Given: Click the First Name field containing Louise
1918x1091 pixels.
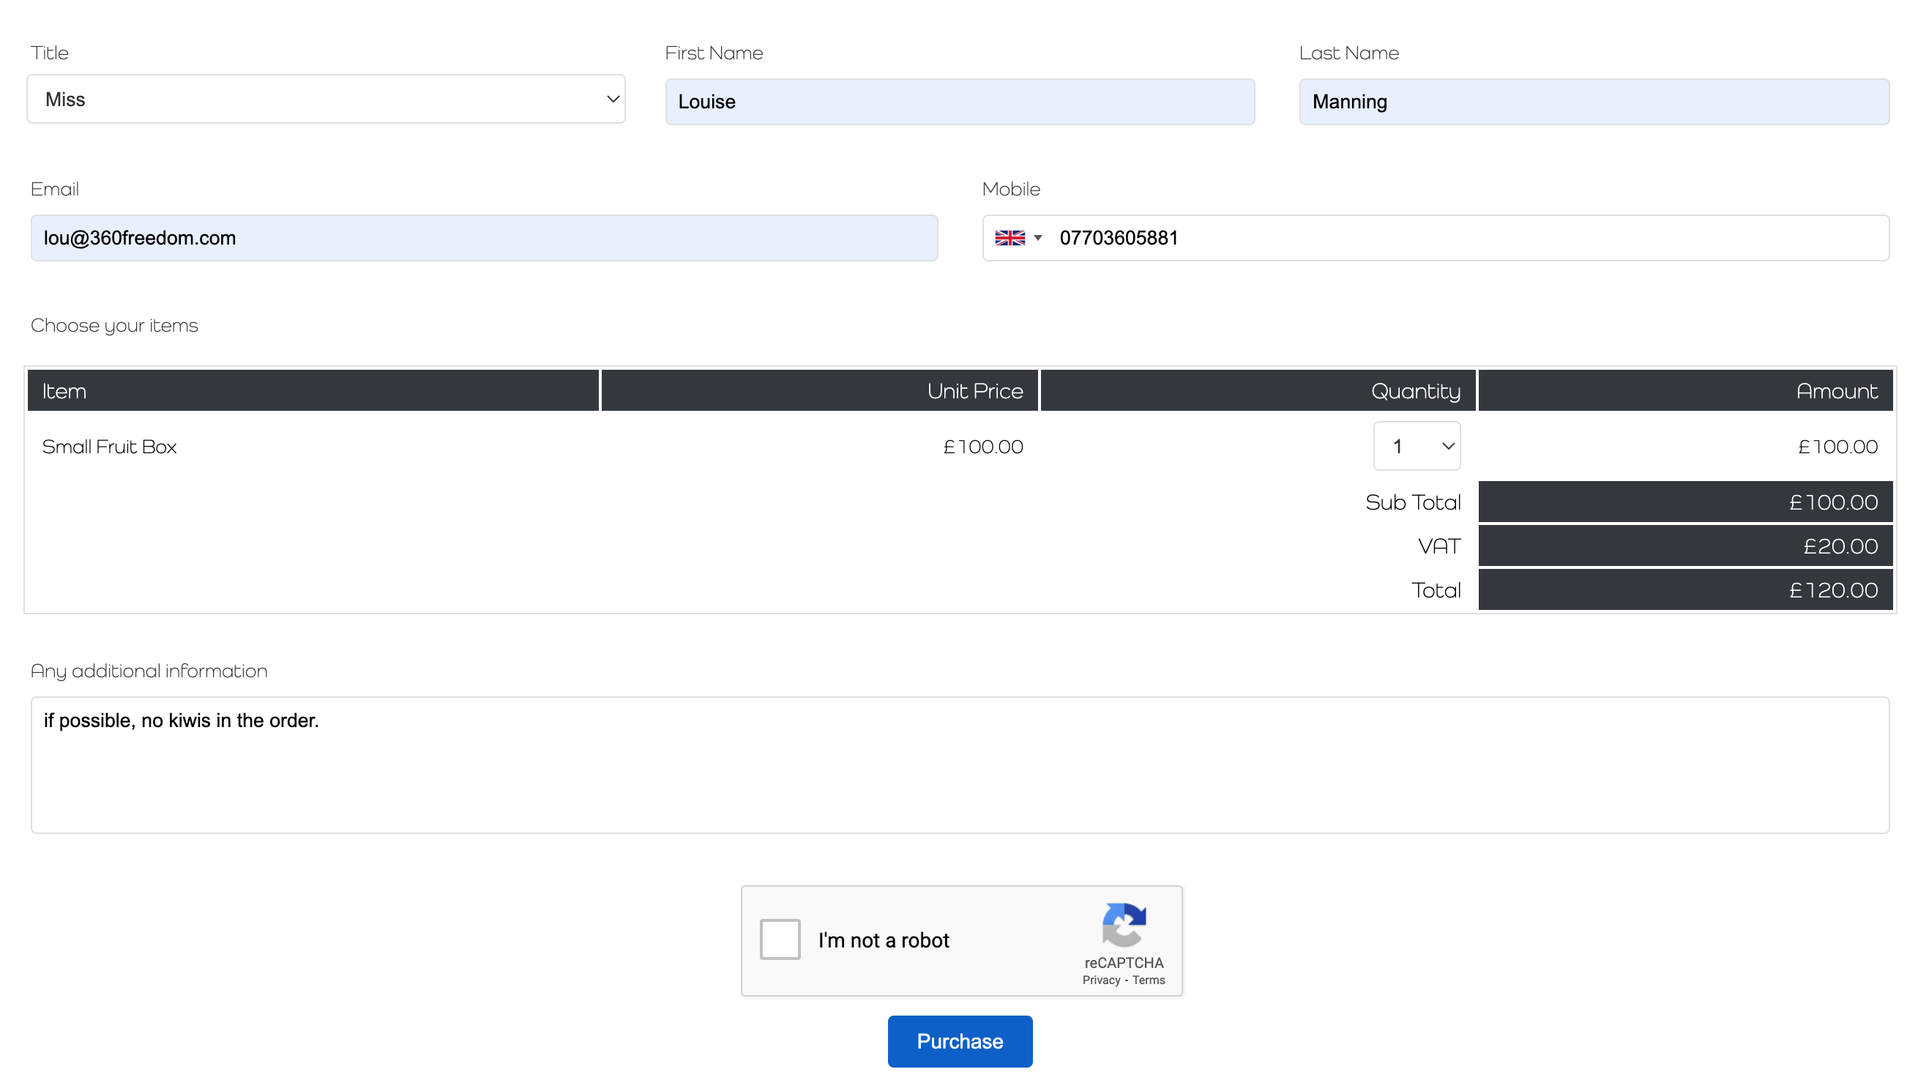Looking at the screenshot, I should coord(959,102).
